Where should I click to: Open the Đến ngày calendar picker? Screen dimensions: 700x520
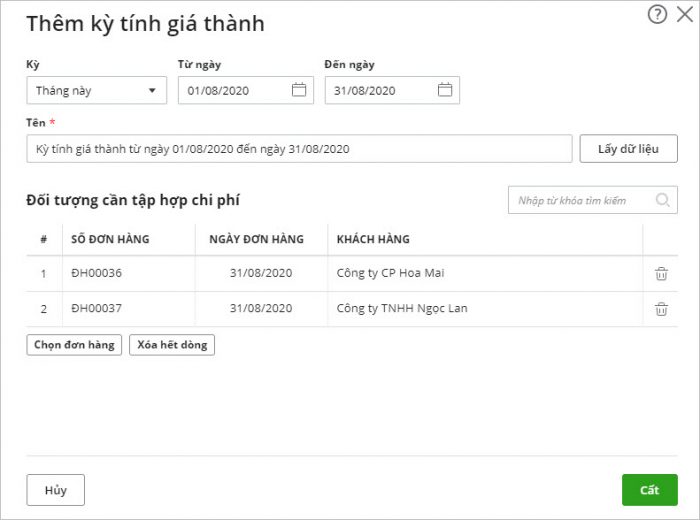(x=445, y=90)
